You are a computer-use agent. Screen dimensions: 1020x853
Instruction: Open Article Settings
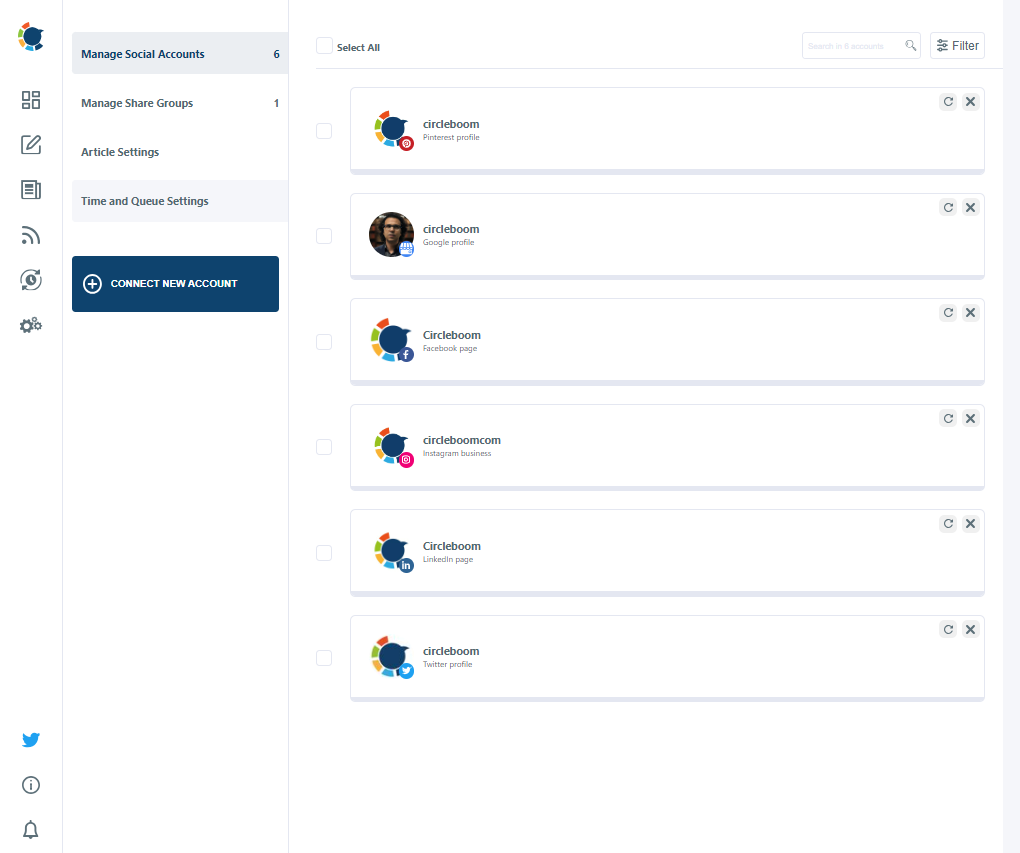(119, 152)
